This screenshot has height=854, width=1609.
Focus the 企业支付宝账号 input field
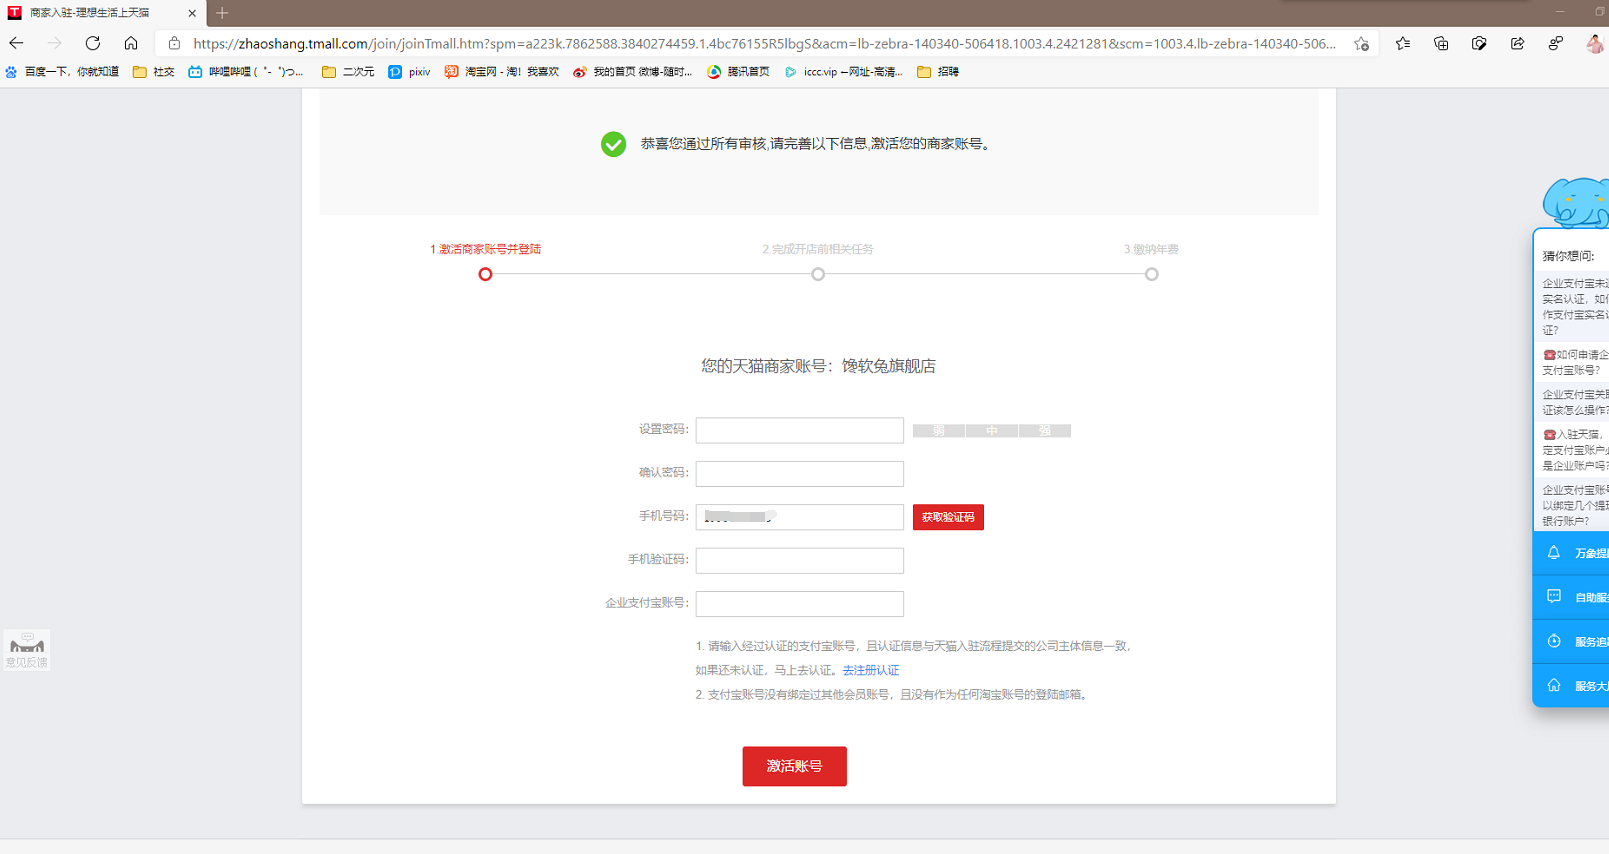799,604
